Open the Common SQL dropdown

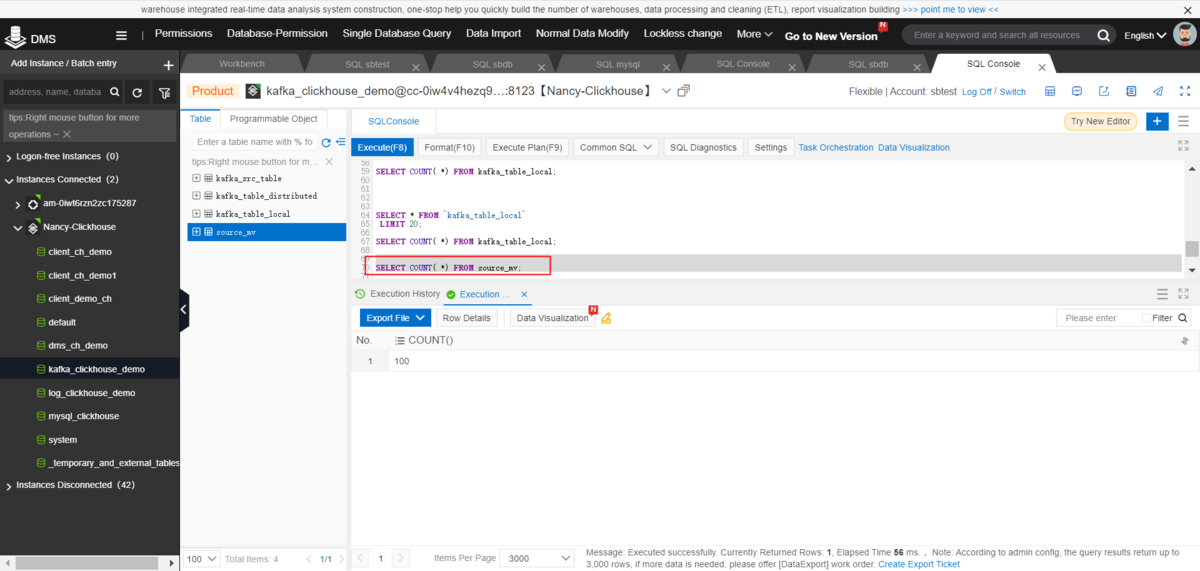pyautogui.click(x=615, y=147)
